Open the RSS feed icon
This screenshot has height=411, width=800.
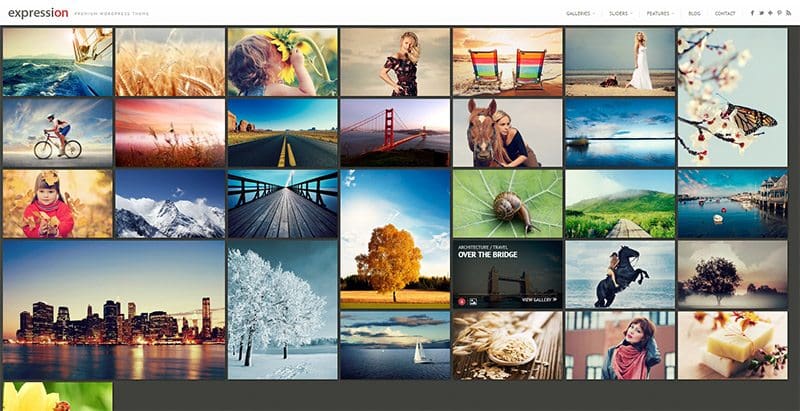pyautogui.click(x=788, y=13)
